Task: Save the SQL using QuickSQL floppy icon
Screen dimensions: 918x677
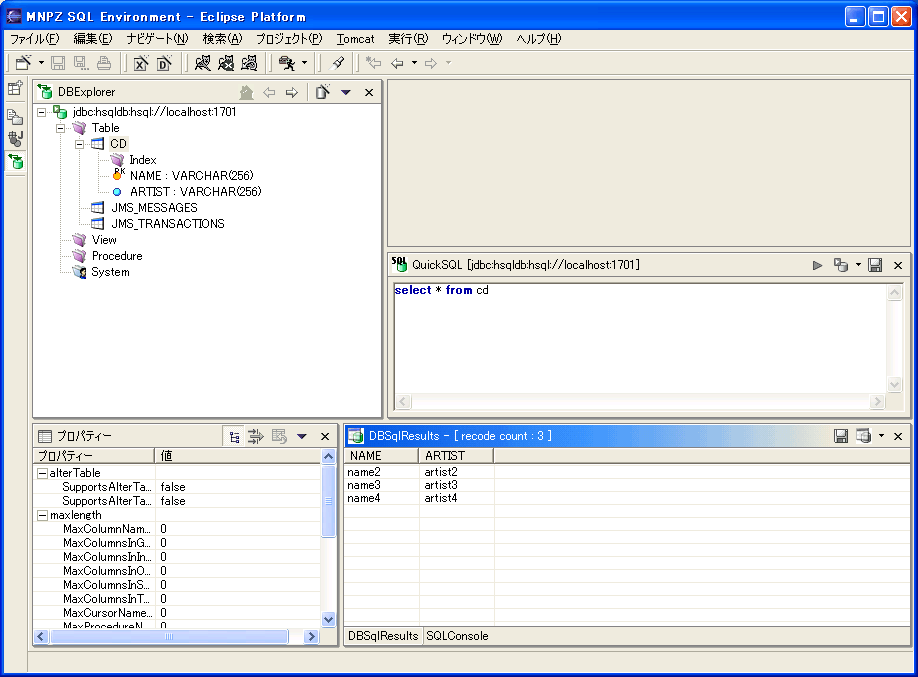Action: 875,265
